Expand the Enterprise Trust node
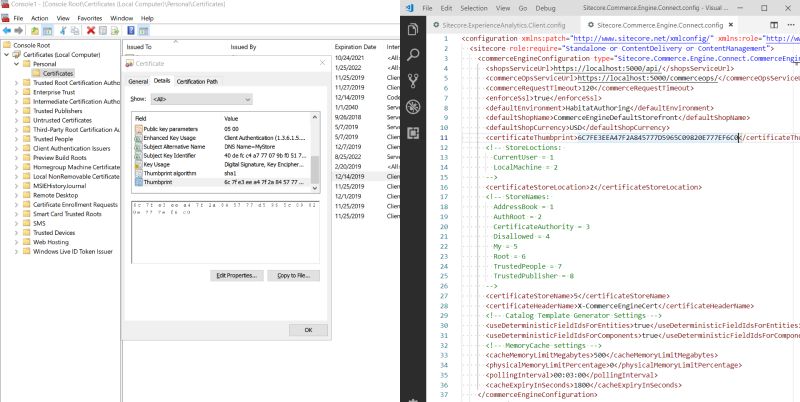Viewport: 800px width, 402px height. point(16,92)
